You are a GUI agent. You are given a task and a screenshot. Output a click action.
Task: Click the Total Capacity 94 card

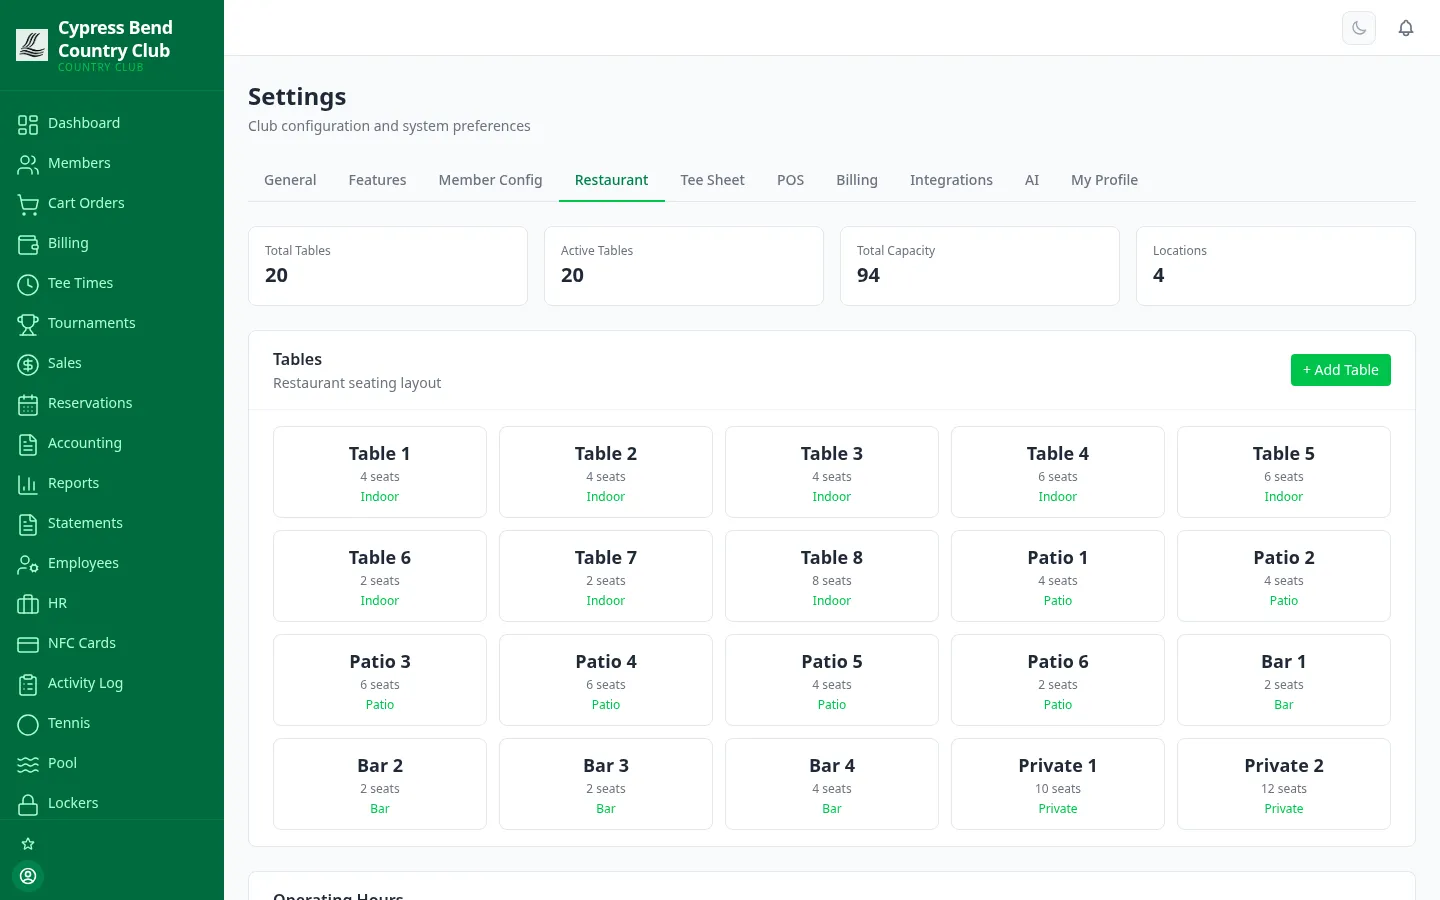980,266
